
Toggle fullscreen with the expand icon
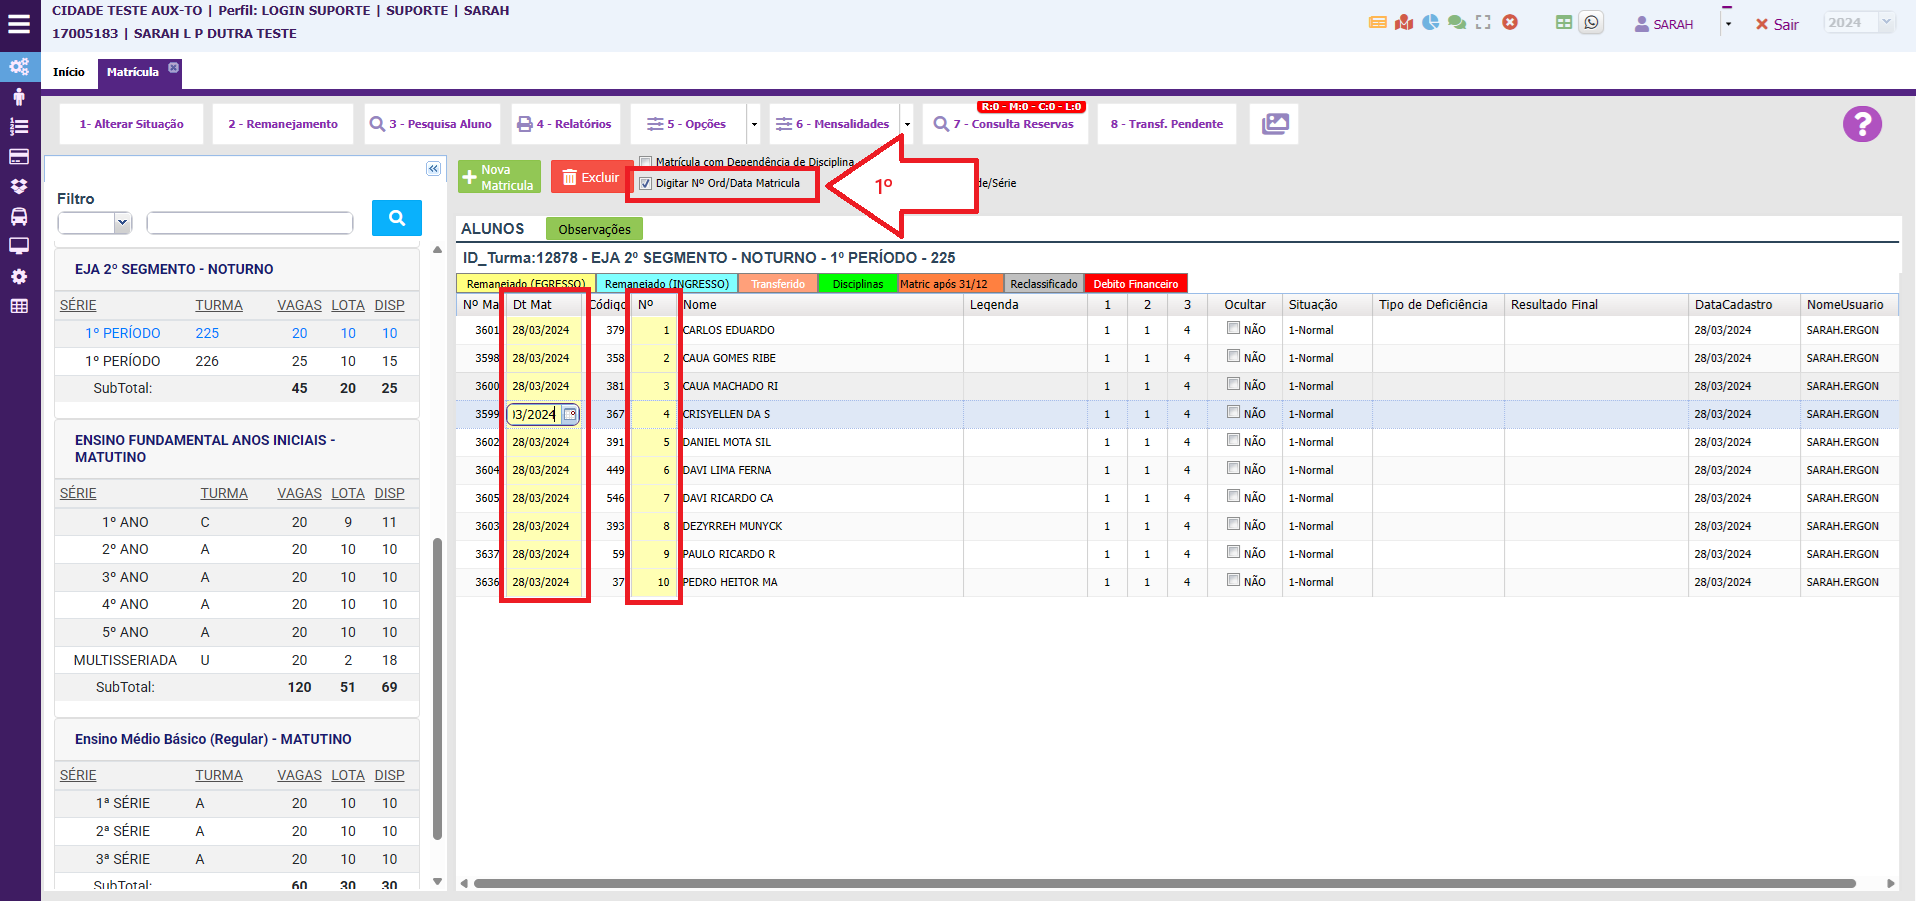[1483, 23]
